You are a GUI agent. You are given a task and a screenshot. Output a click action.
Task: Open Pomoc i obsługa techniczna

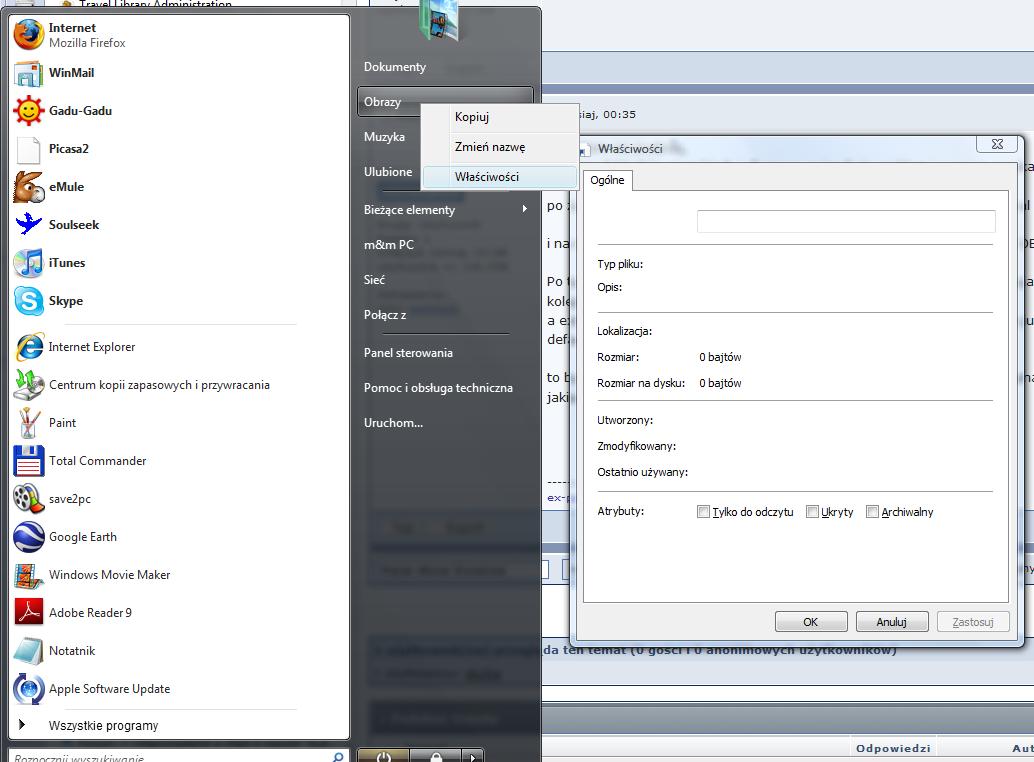[438, 388]
